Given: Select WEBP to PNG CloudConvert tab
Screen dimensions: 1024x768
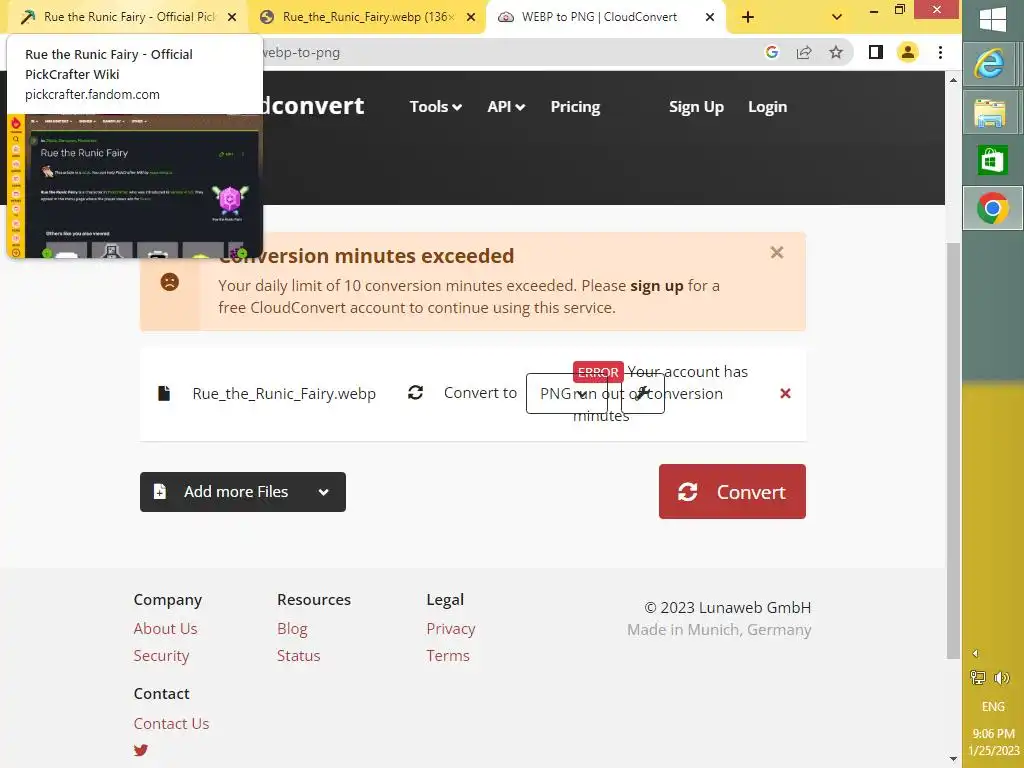Looking at the screenshot, I should 599,17.
